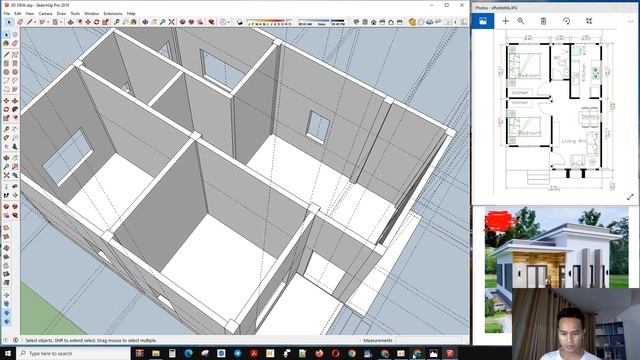Choose Orbit tool in left palette

point(6,158)
